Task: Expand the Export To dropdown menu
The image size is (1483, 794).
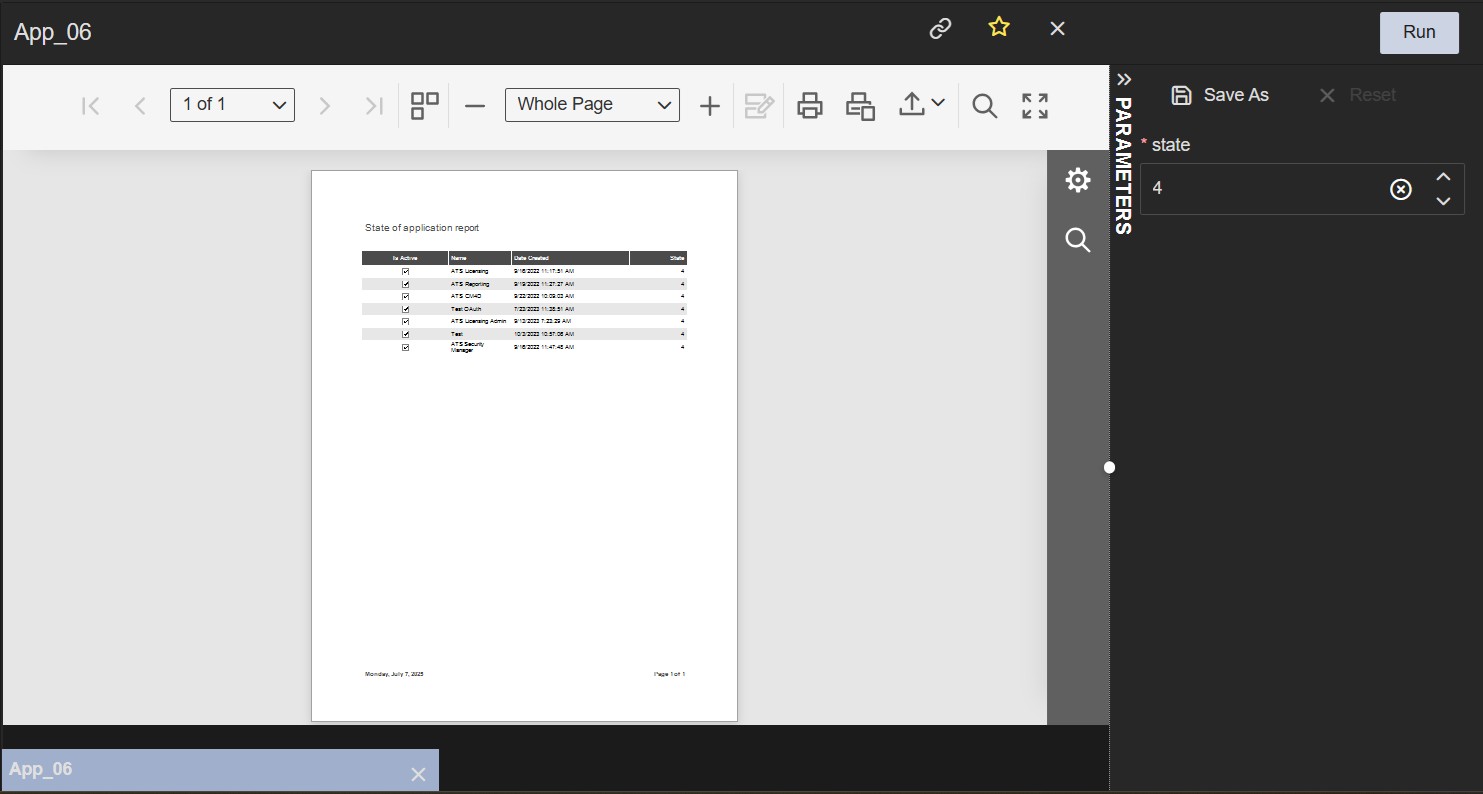Action: pyautogui.click(x=921, y=105)
